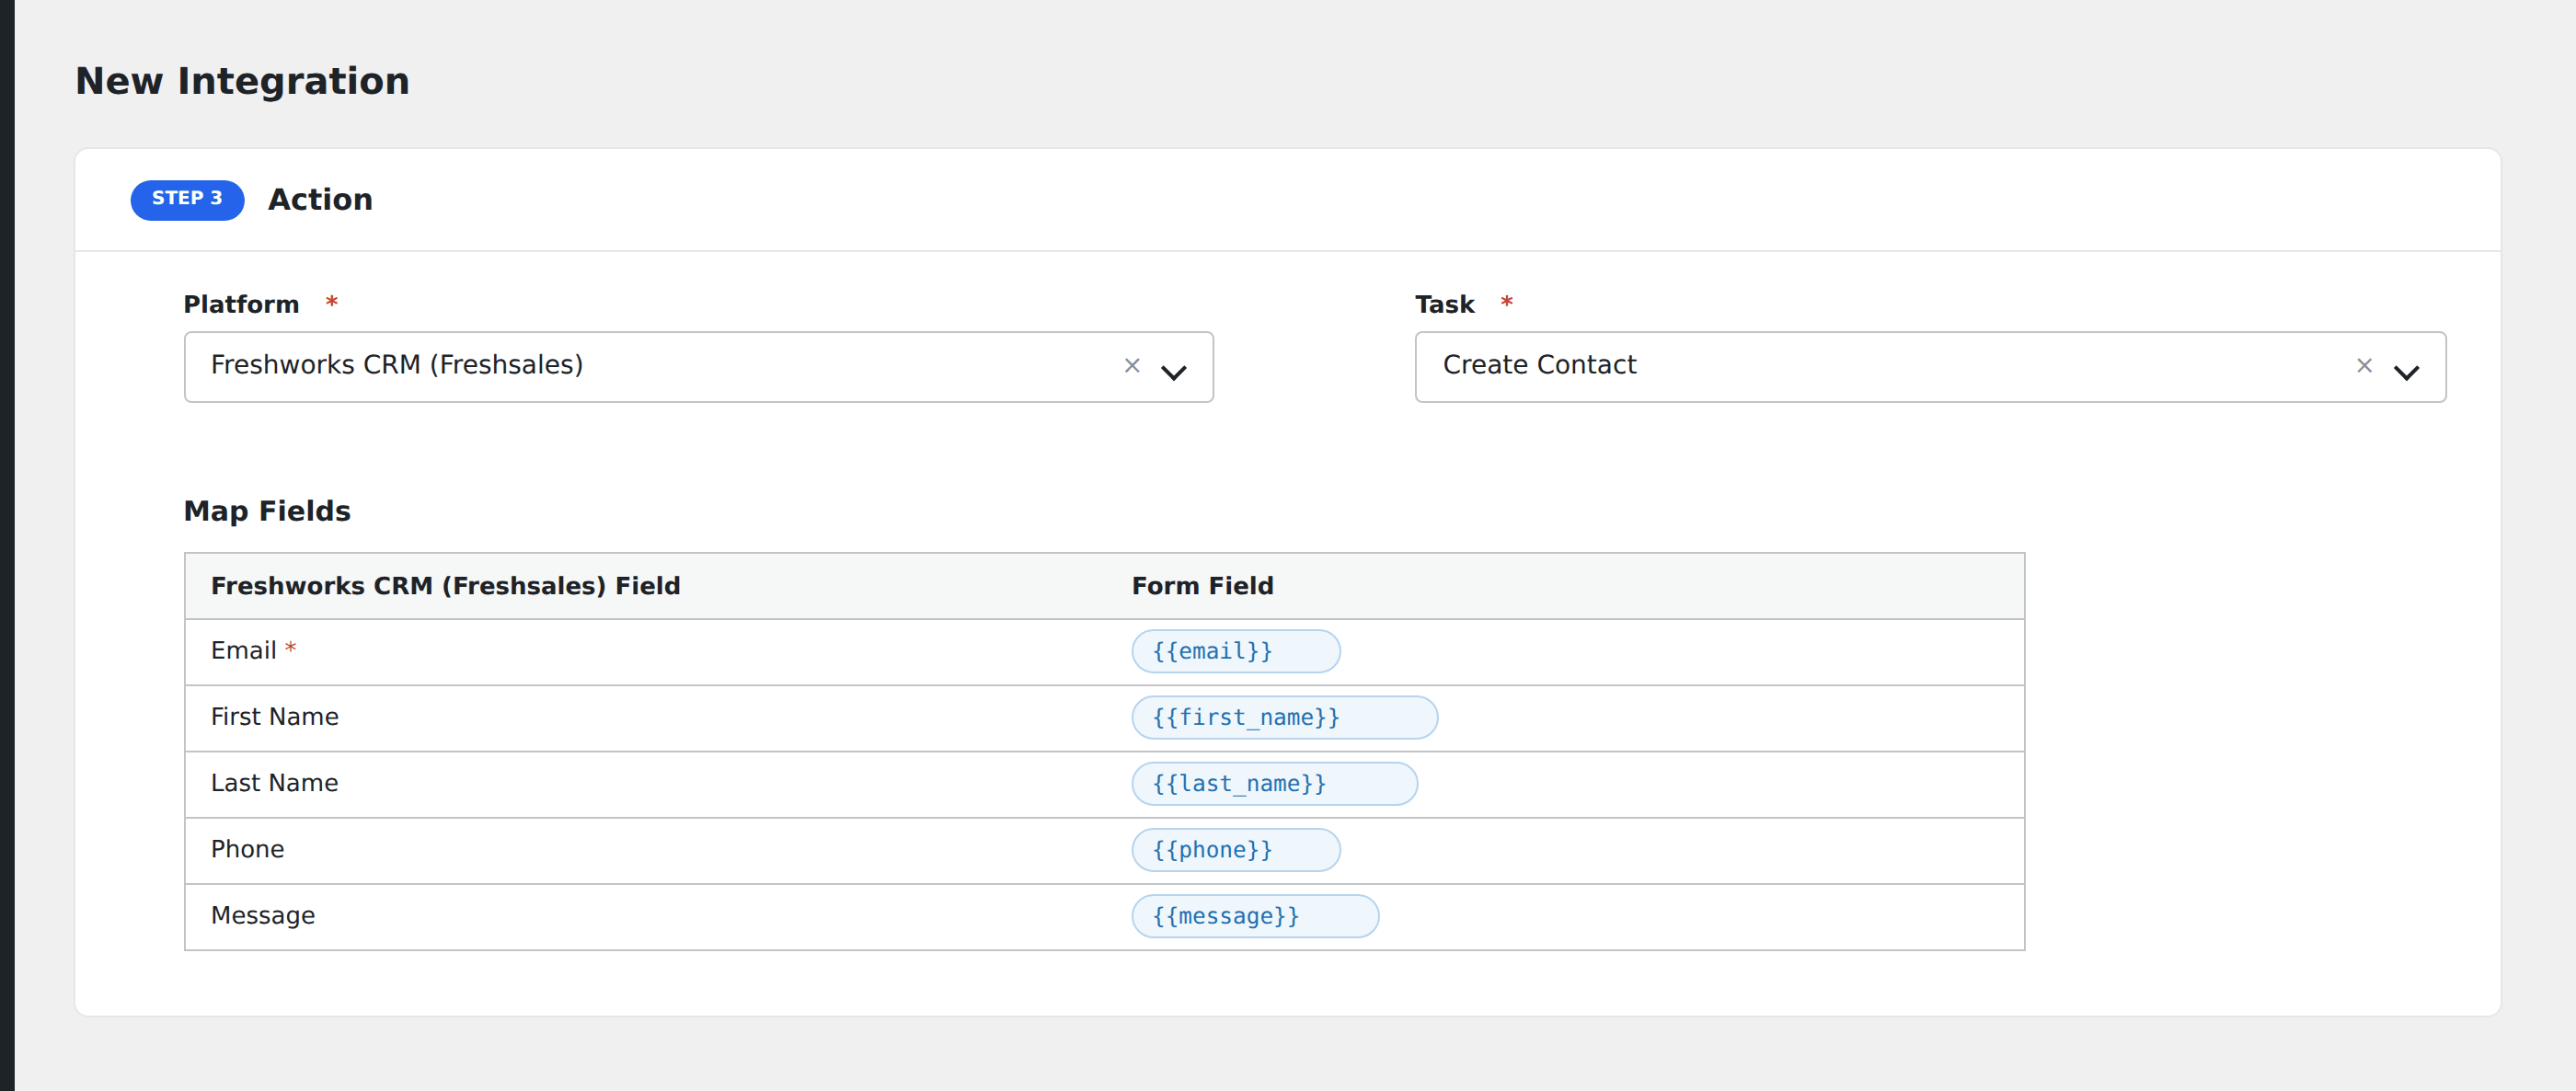
Task: Clear the Platform selection with the X icon
Action: point(1131,366)
